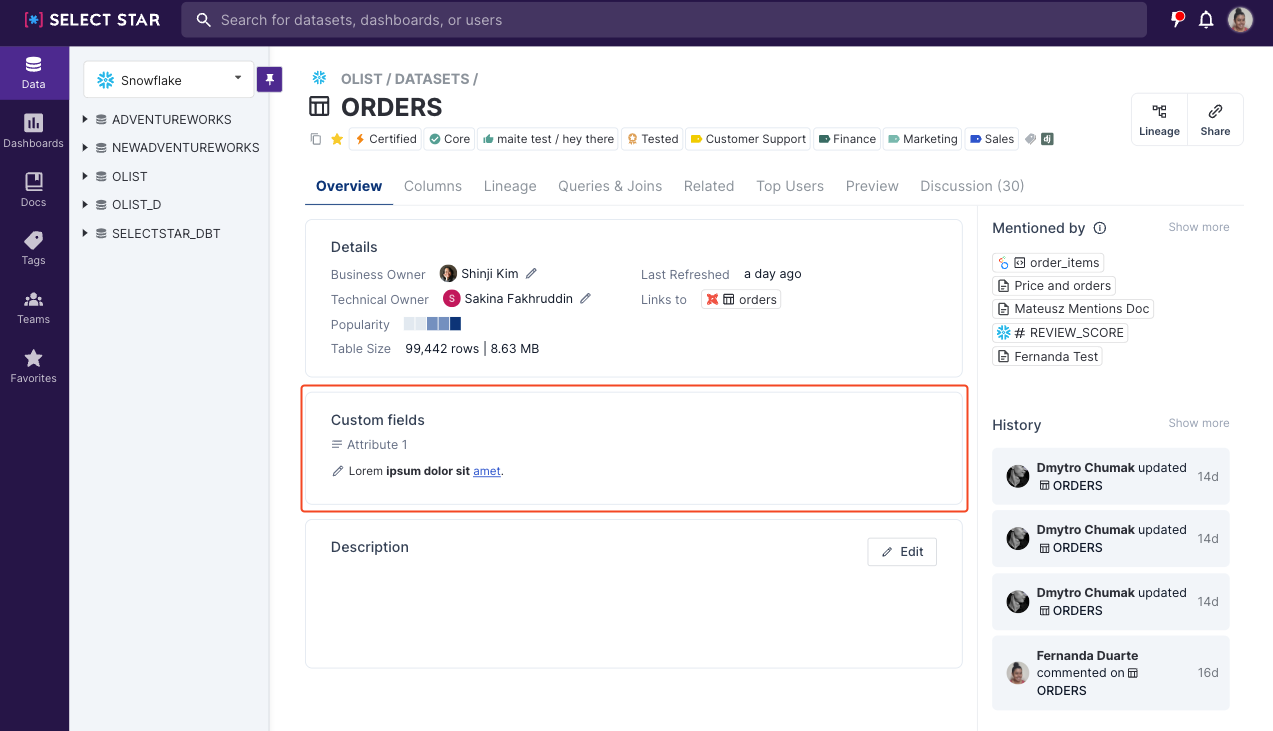The height and width of the screenshot is (731, 1273).
Task: Click the info icon beside Mentioned by
Action: [x=1100, y=228]
